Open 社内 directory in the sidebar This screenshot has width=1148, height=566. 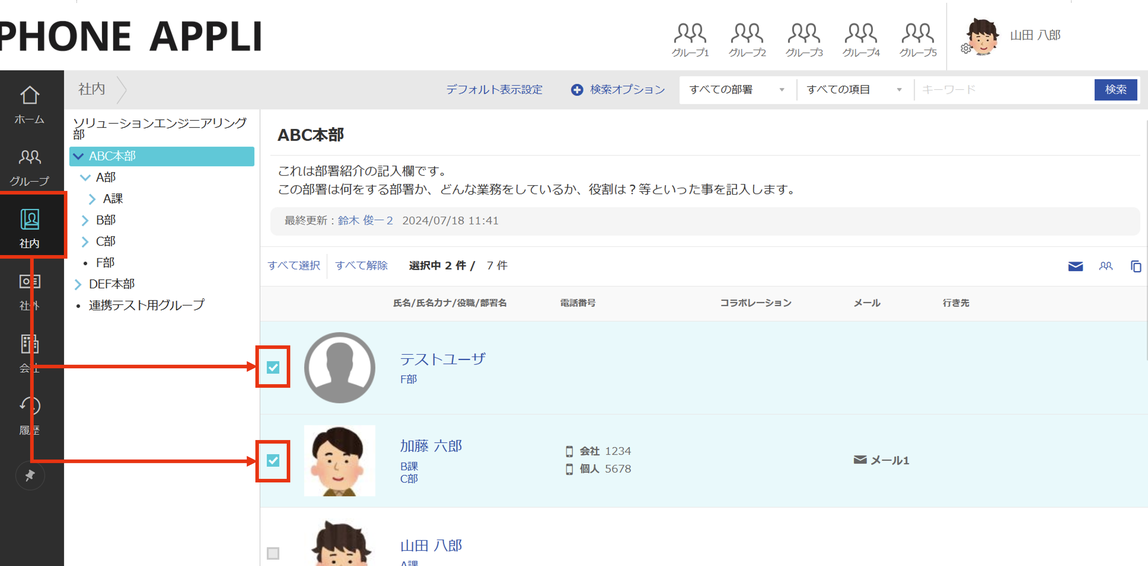coord(30,228)
